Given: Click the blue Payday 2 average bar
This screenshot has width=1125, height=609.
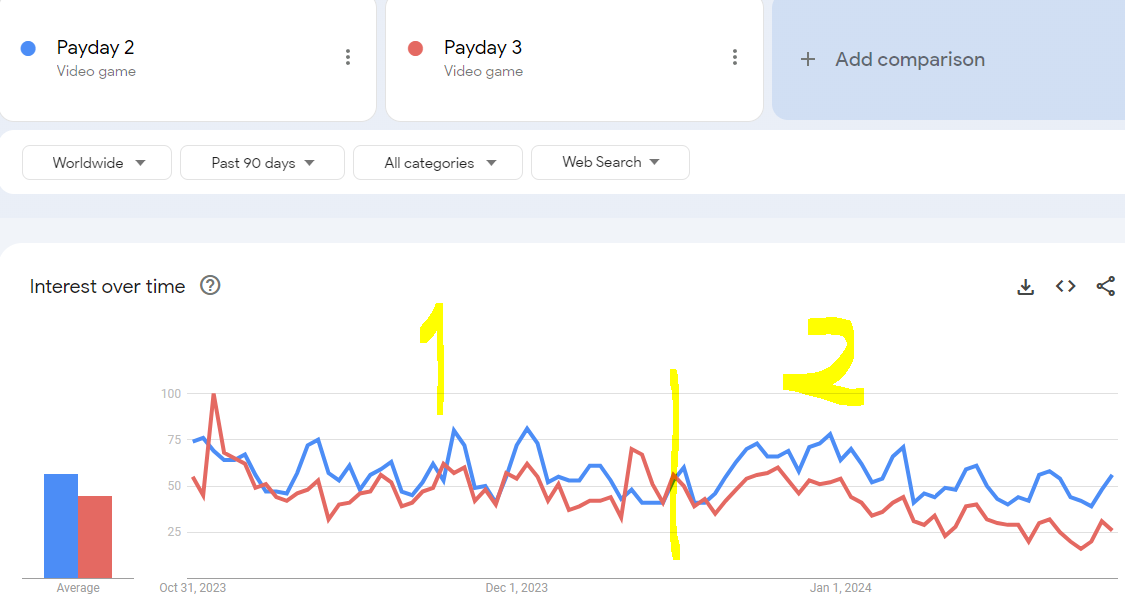Looking at the screenshot, I should (x=61, y=526).
